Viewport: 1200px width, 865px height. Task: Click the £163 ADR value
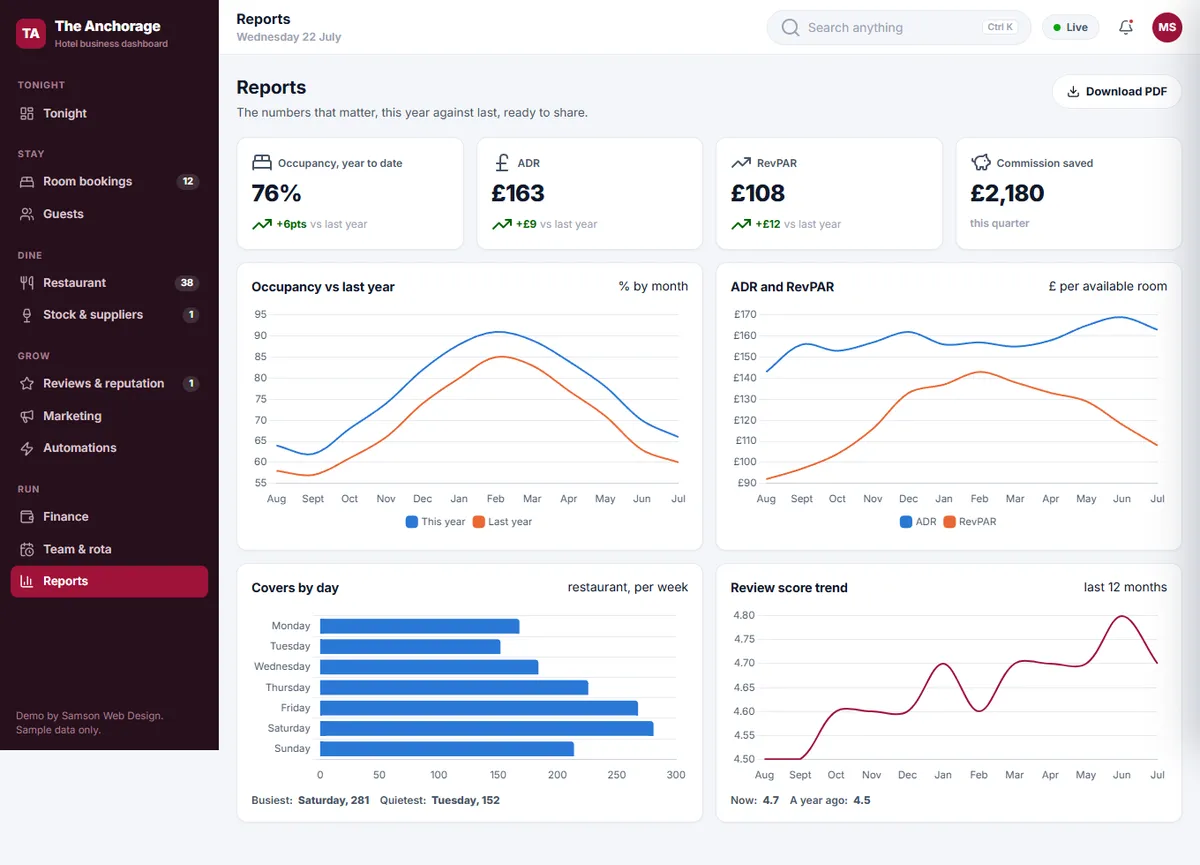(518, 193)
